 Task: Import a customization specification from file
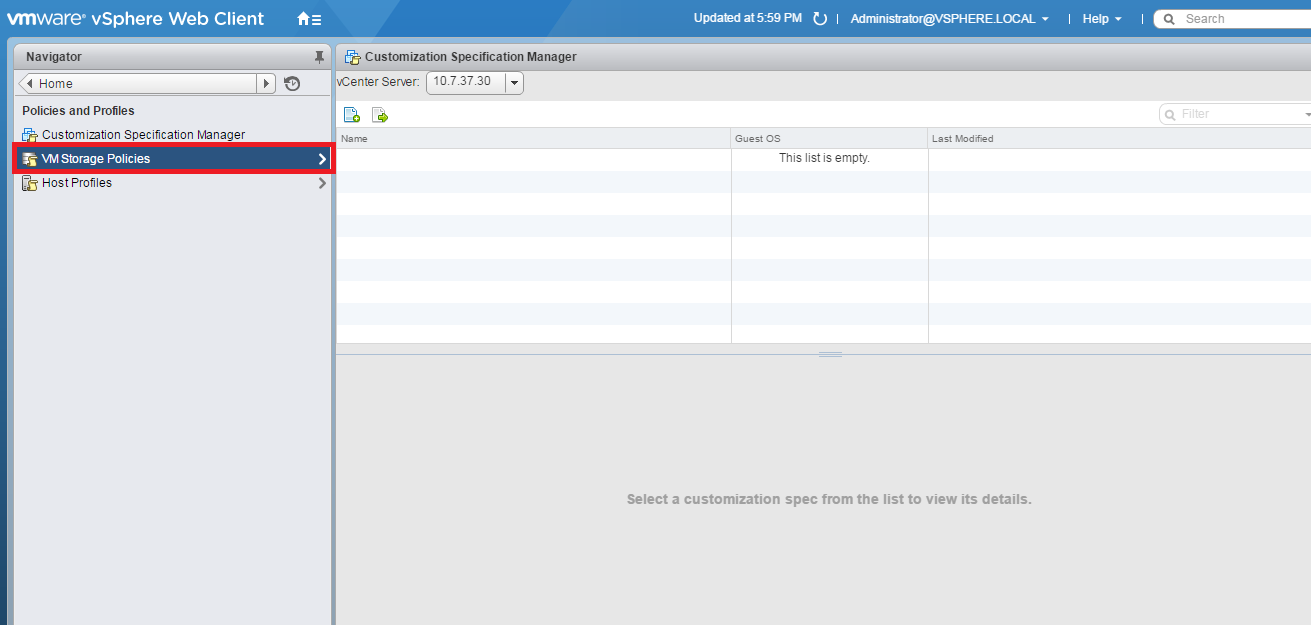tap(380, 115)
